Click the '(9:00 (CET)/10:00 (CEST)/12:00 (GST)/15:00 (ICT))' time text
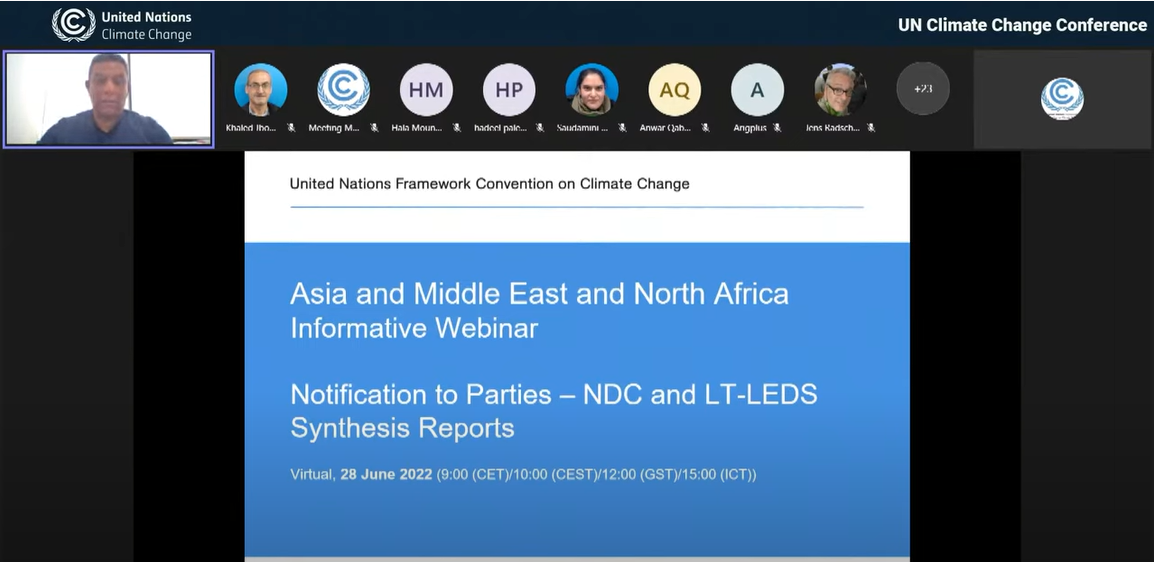 tap(597, 474)
